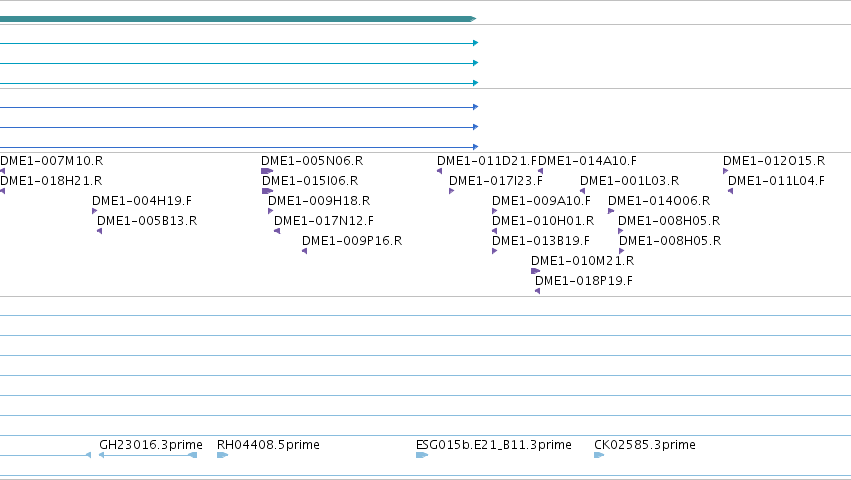Viewport: 851px width, 480px height.
Task: Click the blue glyph under RH04408.5prime
Action: (223, 455)
